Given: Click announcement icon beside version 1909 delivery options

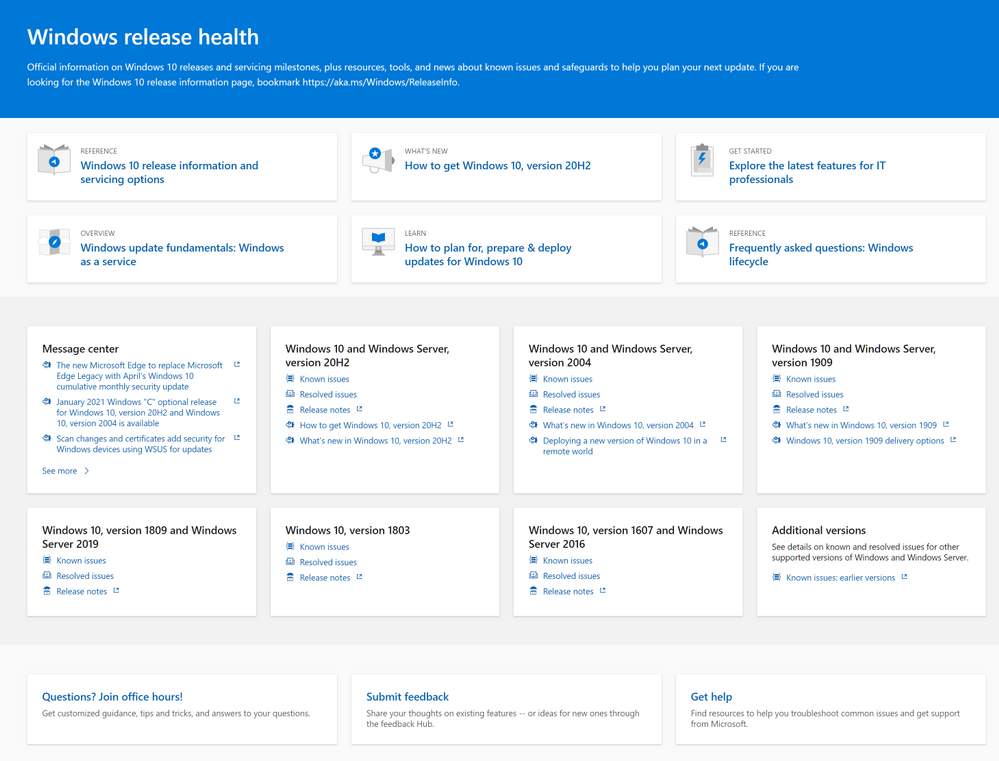Looking at the screenshot, I should point(777,440).
